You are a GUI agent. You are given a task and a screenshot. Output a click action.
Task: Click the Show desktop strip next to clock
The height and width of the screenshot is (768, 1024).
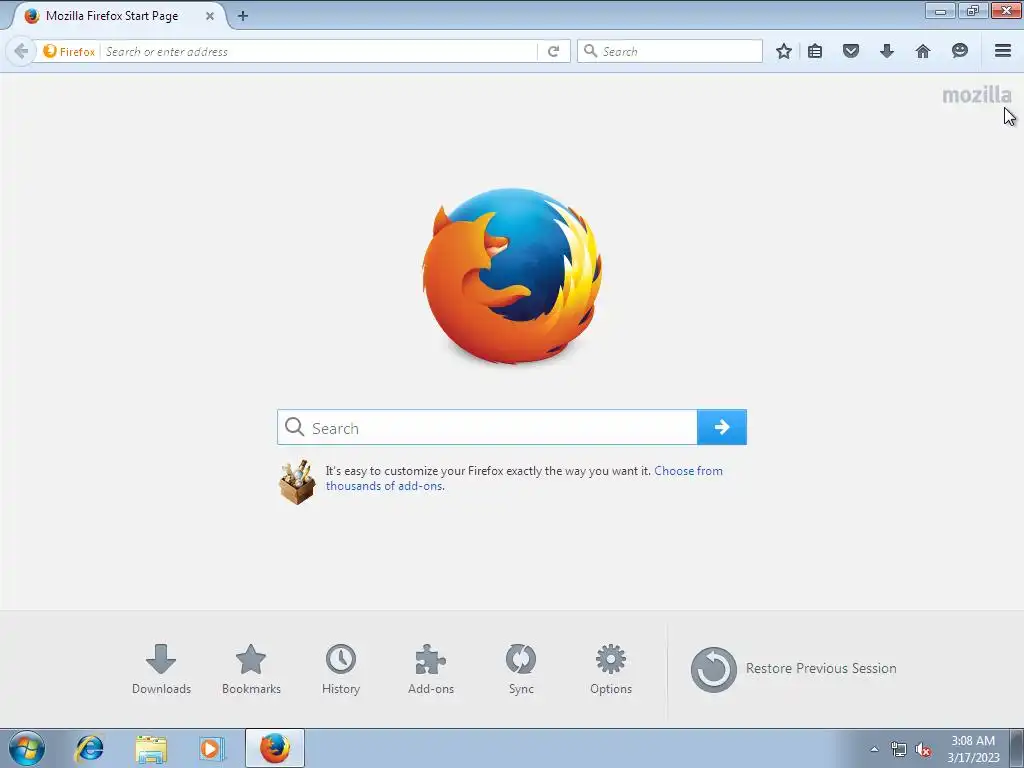tap(1017, 748)
